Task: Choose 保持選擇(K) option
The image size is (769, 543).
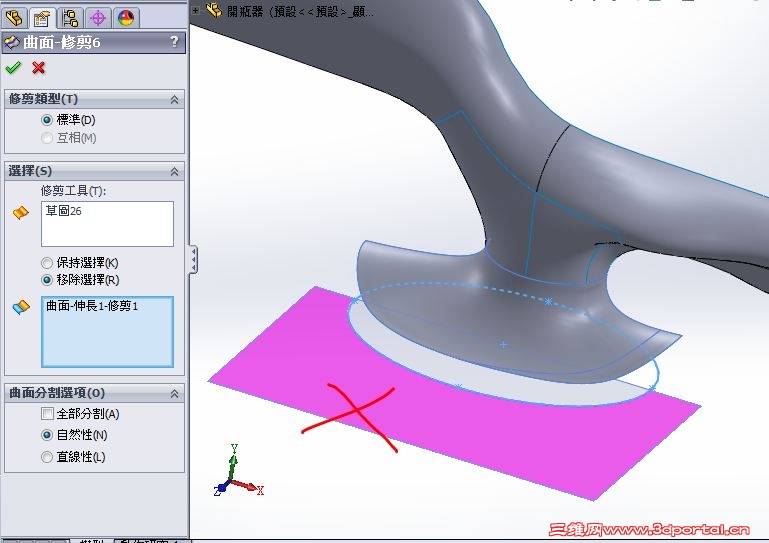Action: point(47,263)
